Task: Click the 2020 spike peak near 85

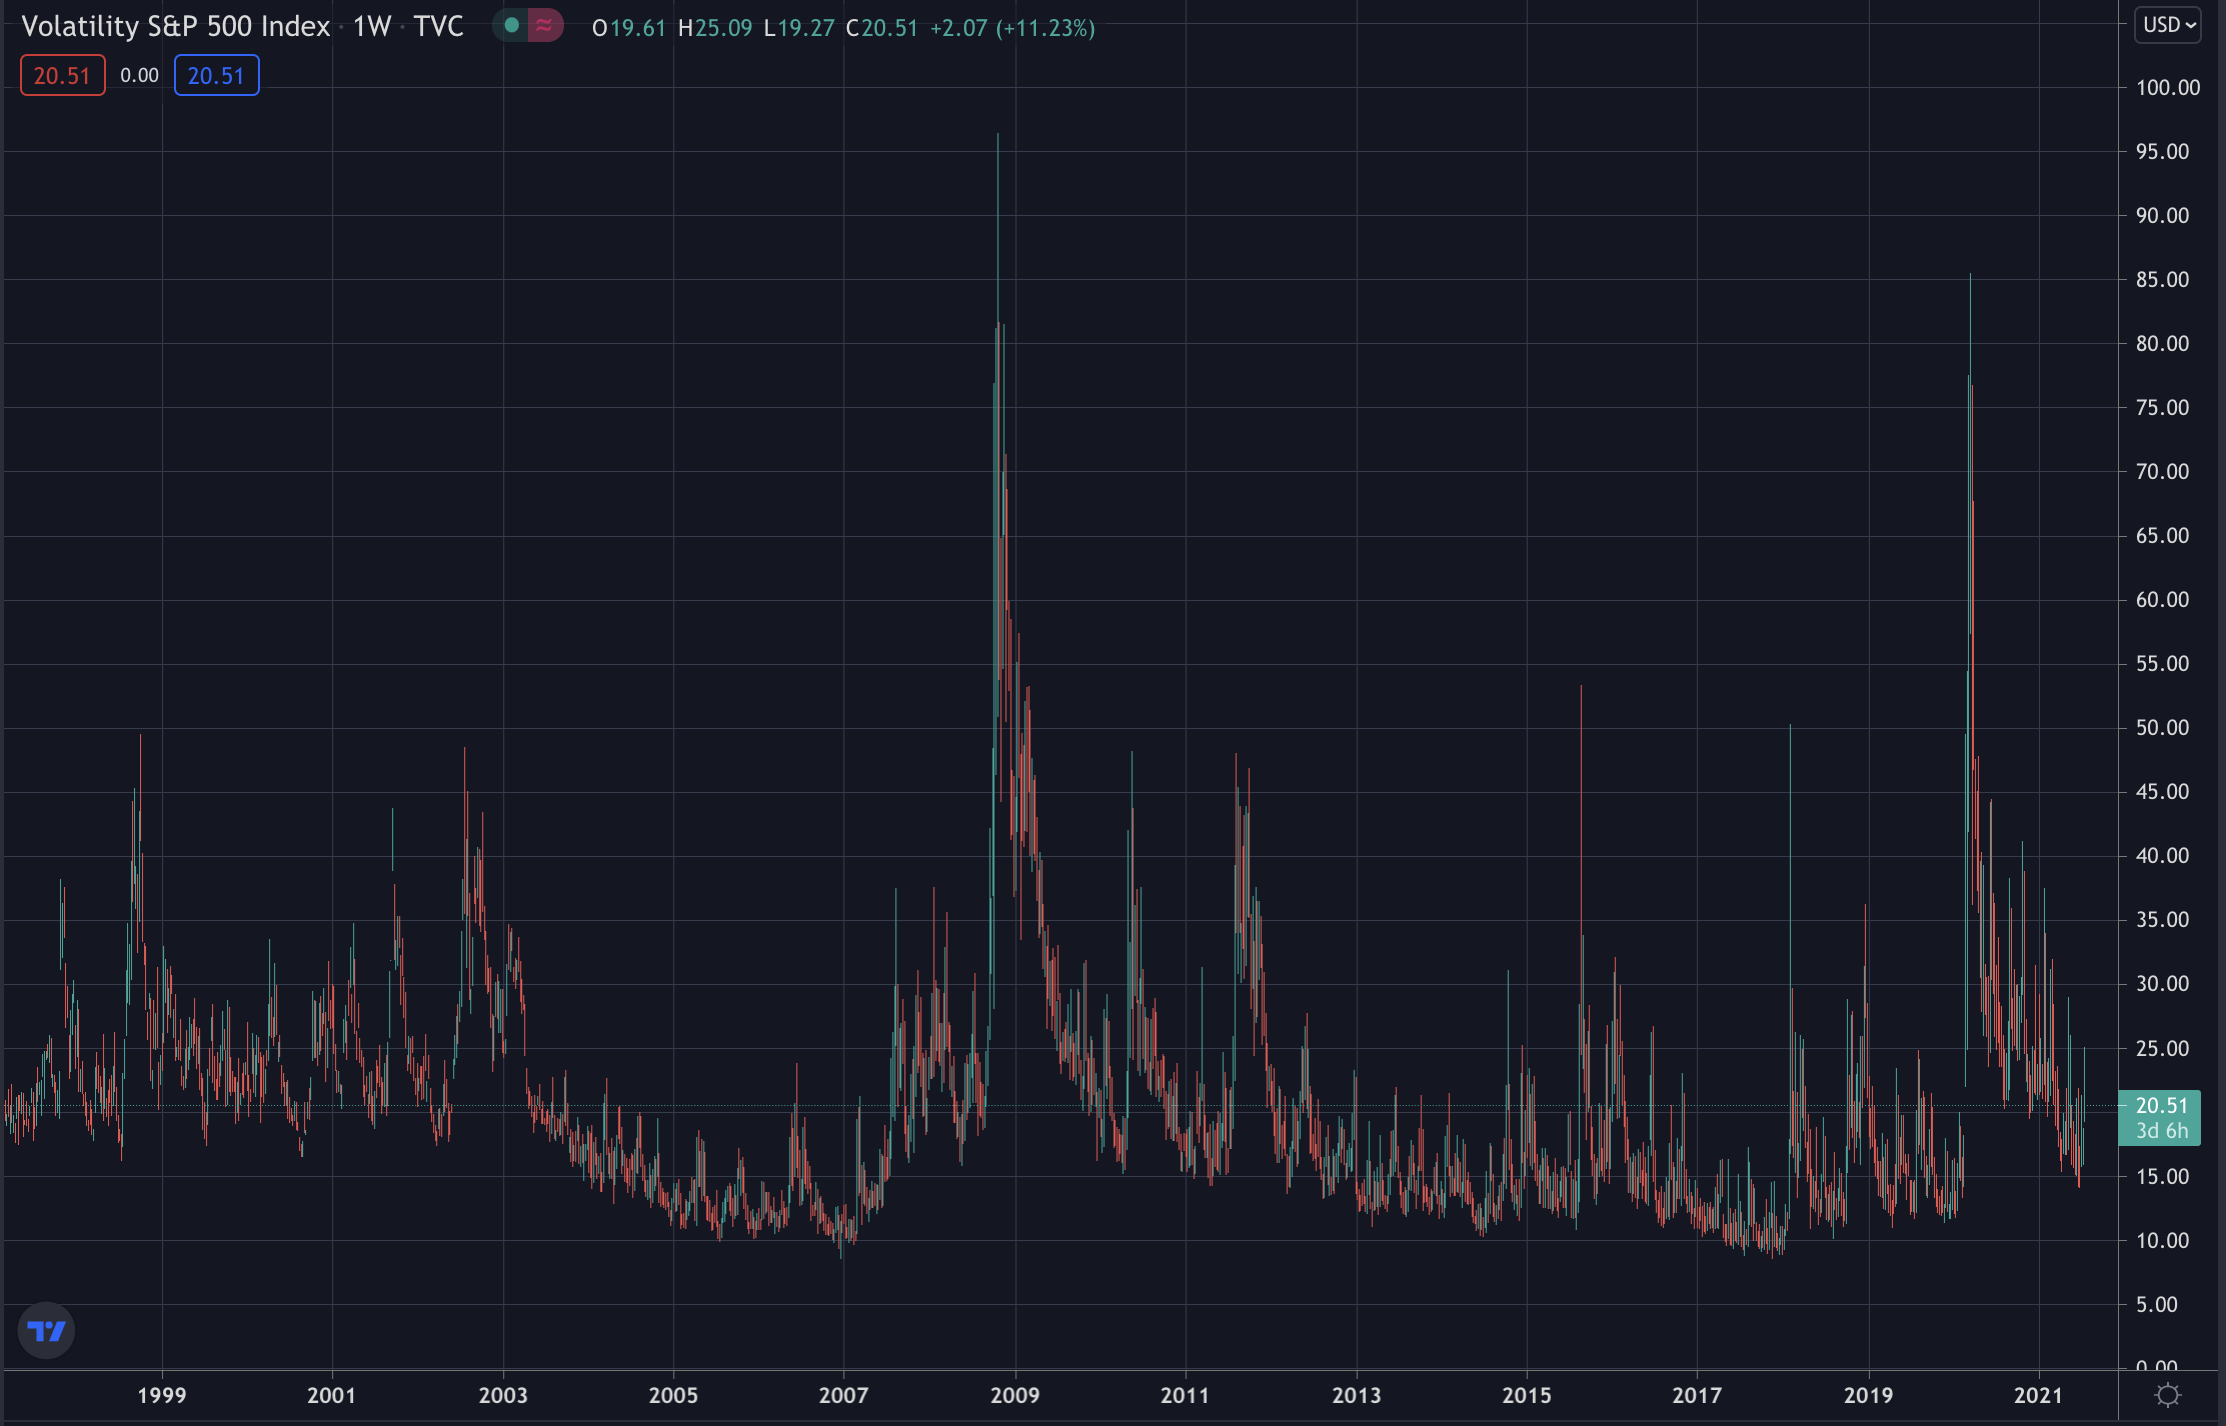Action: 1970,276
